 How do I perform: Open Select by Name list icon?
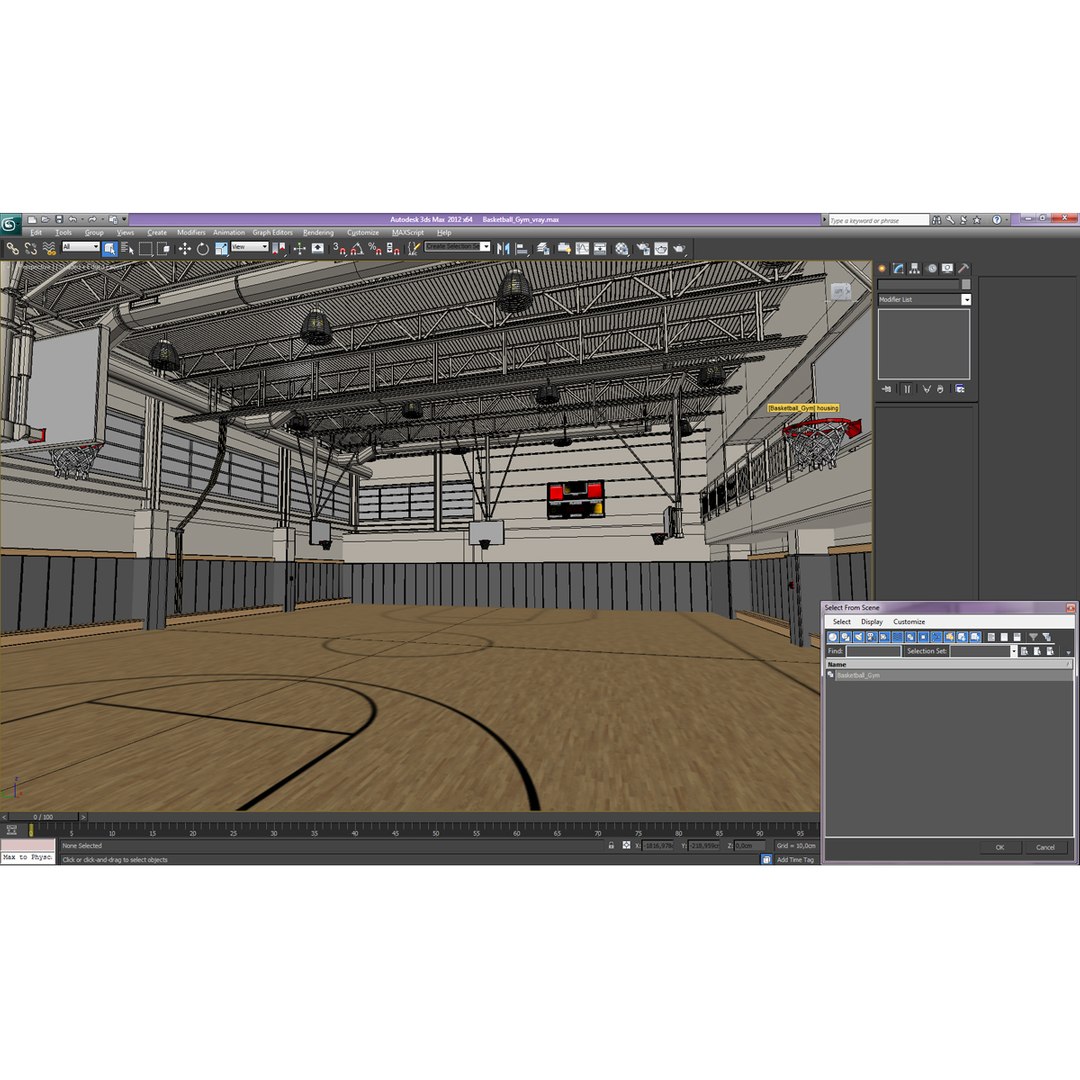[127, 249]
